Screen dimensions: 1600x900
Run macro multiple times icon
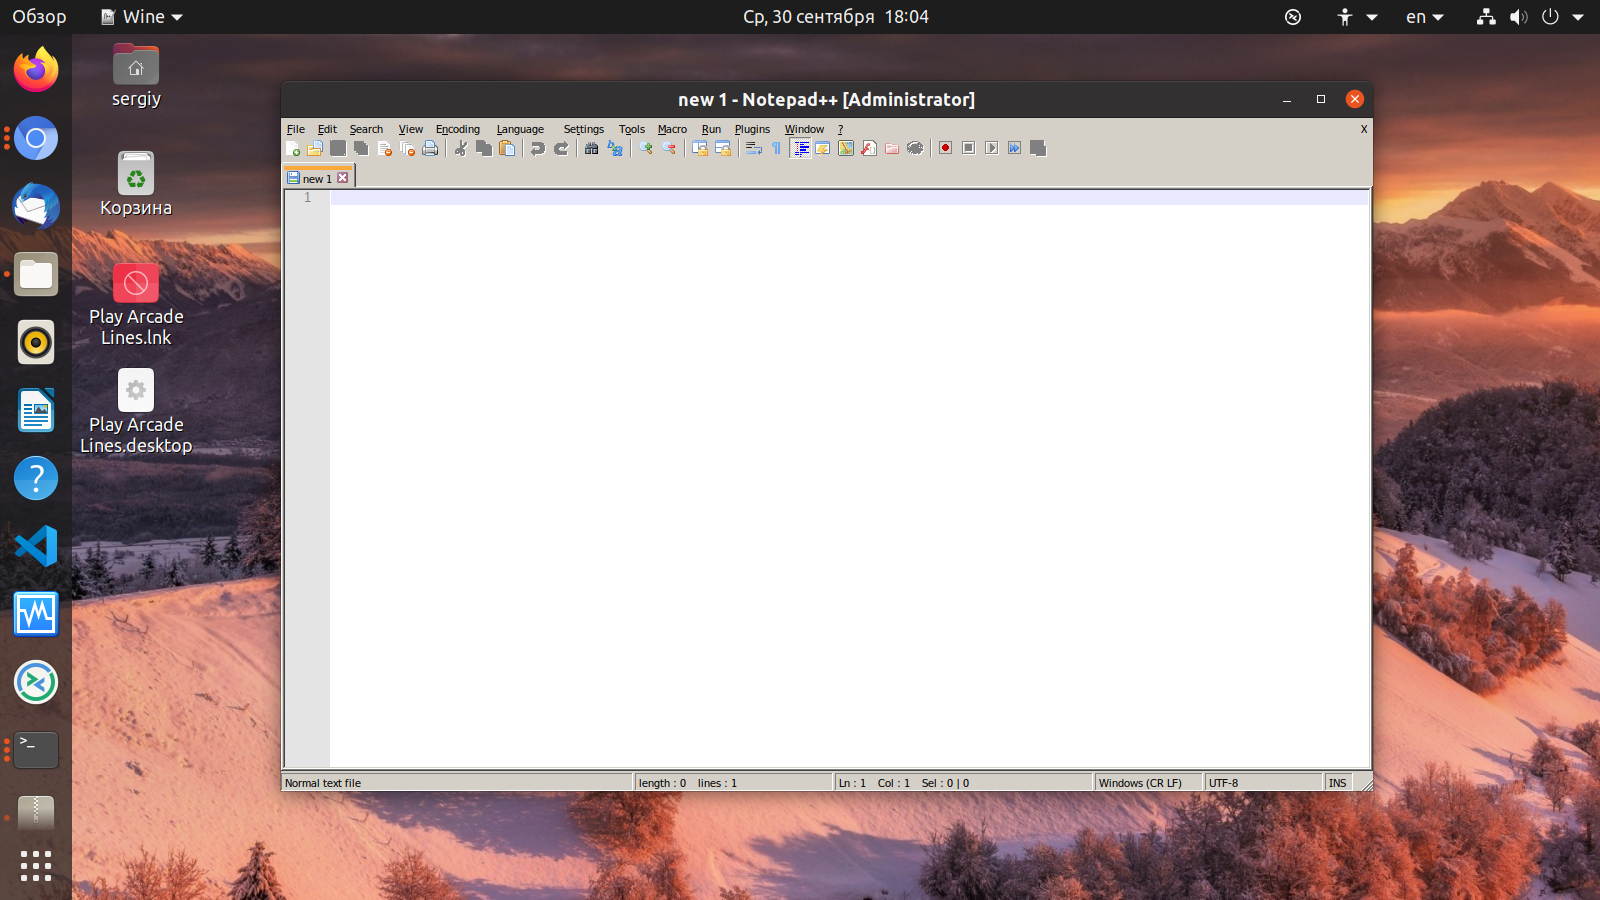tap(1015, 148)
